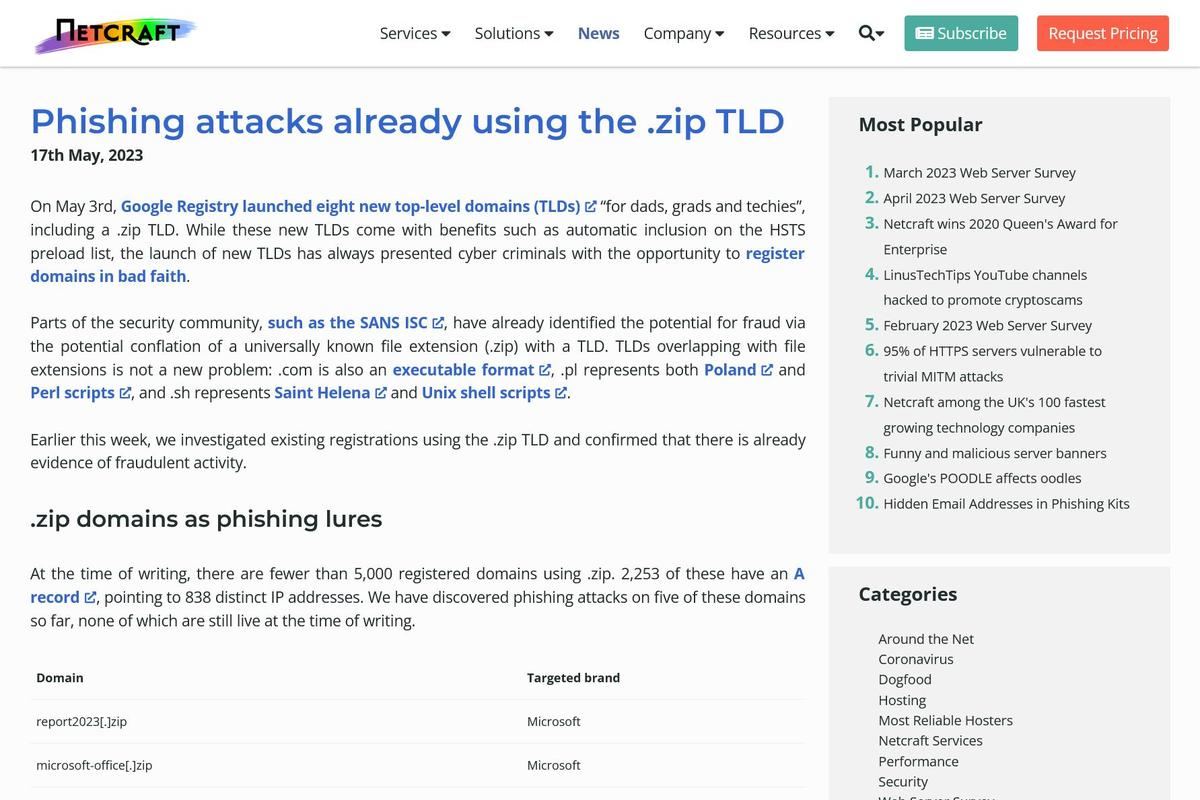Expand the Services menu
1200x800 pixels.
pyautogui.click(x=415, y=33)
